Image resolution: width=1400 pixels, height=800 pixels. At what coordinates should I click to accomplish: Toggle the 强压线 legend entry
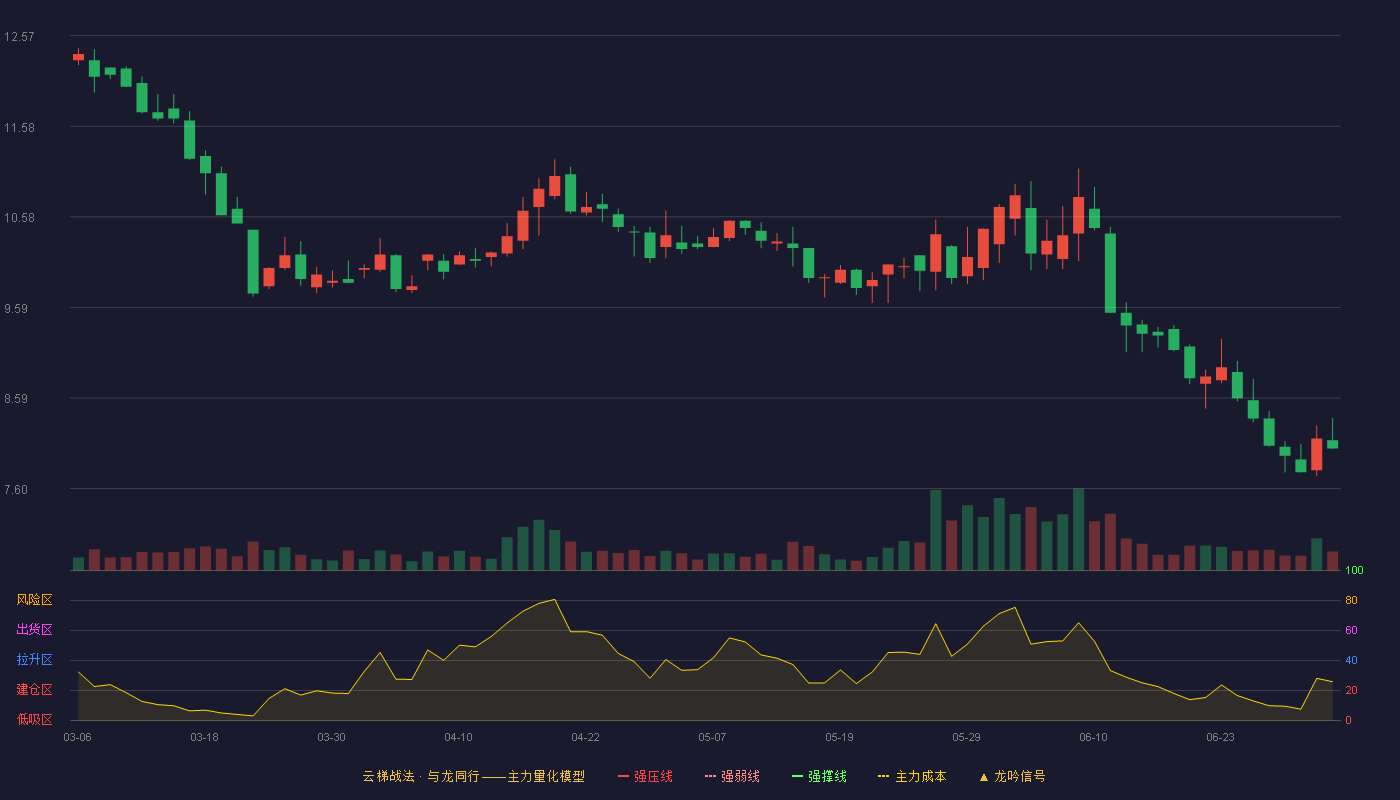click(x=645, y=776)
